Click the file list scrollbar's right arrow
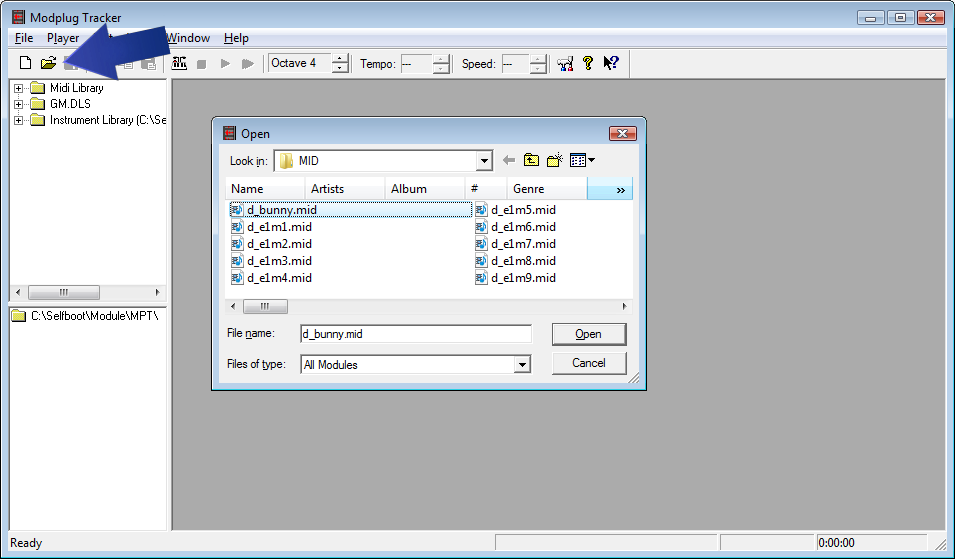The image size is (955, 559). [624, 306]
